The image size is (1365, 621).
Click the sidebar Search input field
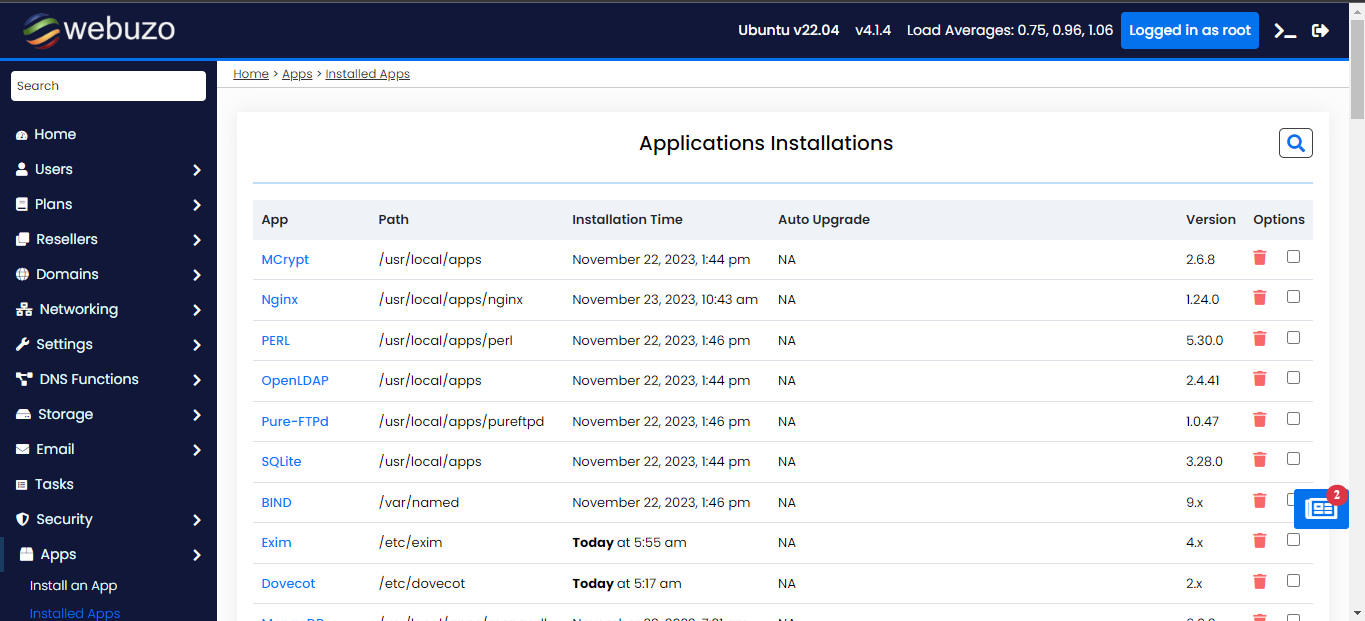[108, 86]
